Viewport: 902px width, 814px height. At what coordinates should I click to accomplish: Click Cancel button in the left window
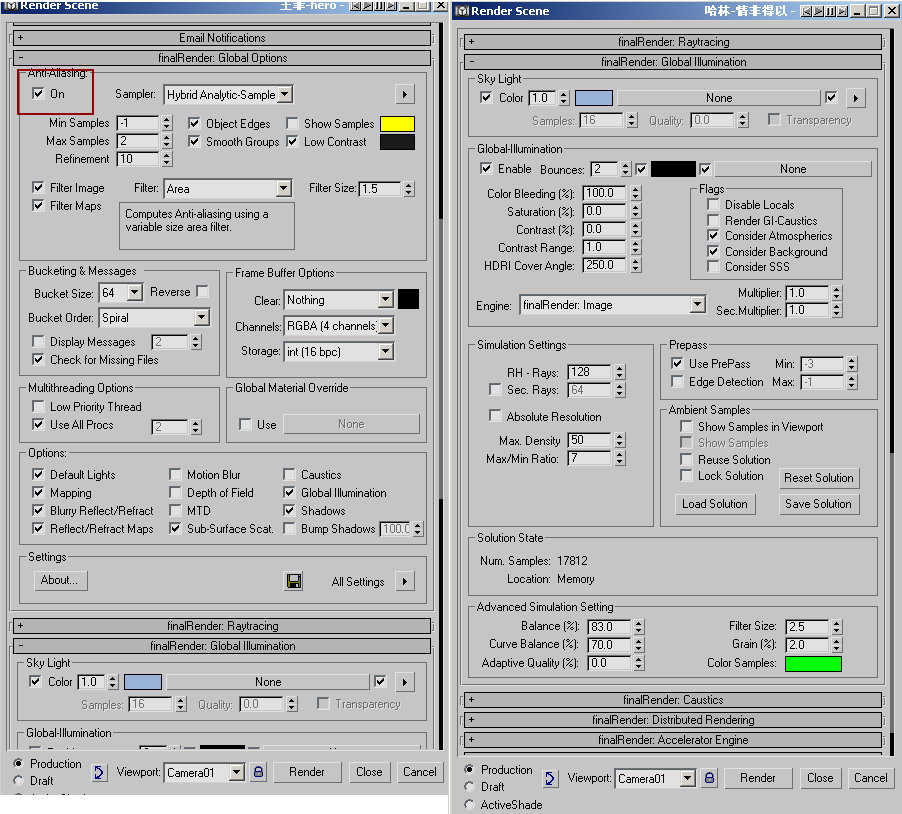(x=419, y=772)
